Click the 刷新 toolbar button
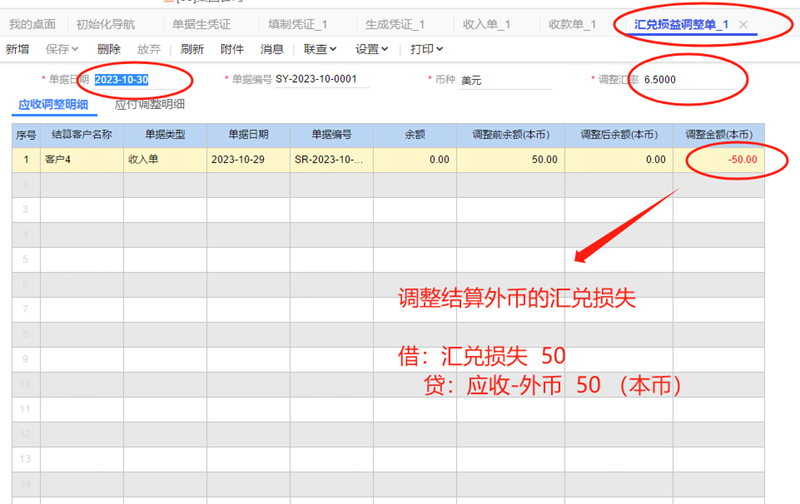Viewport: 800px width, 504px height. [x=192, y=49]
